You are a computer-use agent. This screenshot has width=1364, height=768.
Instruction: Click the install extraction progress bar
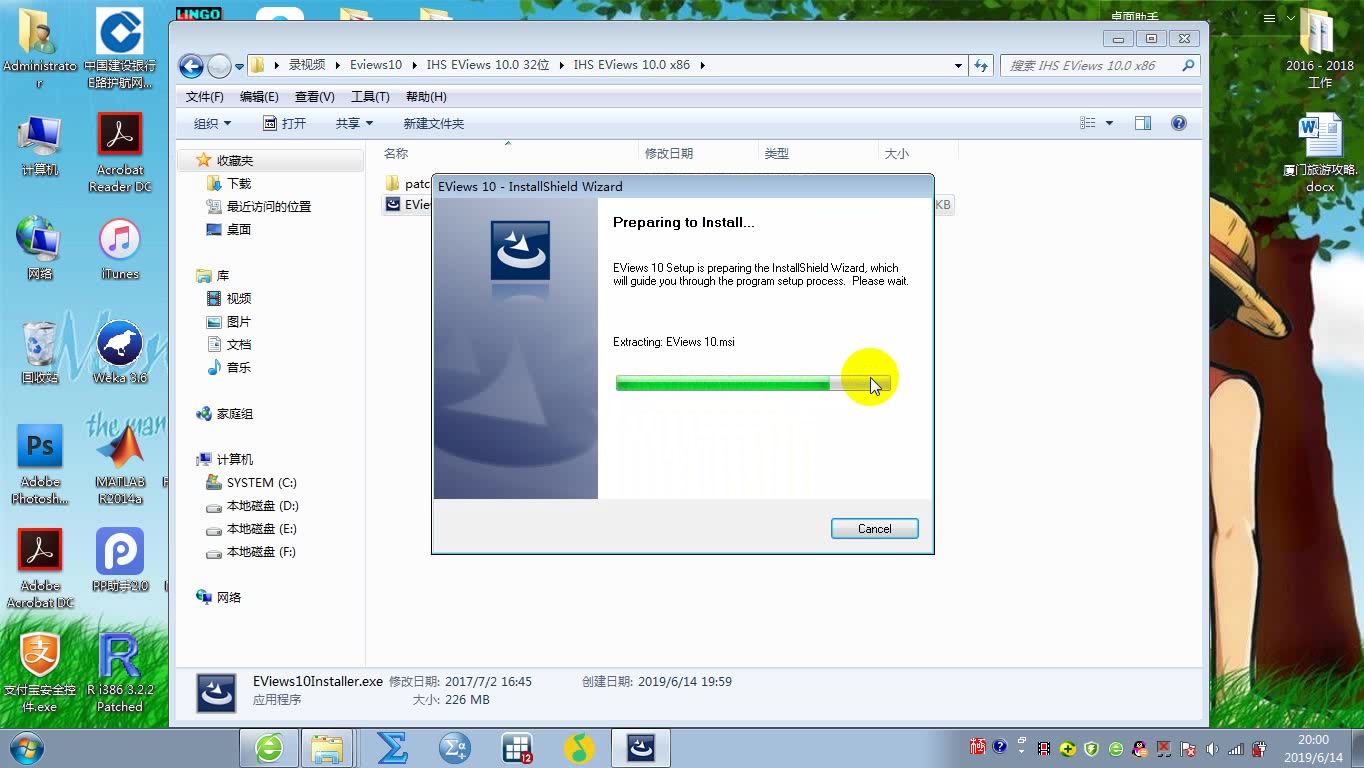(752, 383)
